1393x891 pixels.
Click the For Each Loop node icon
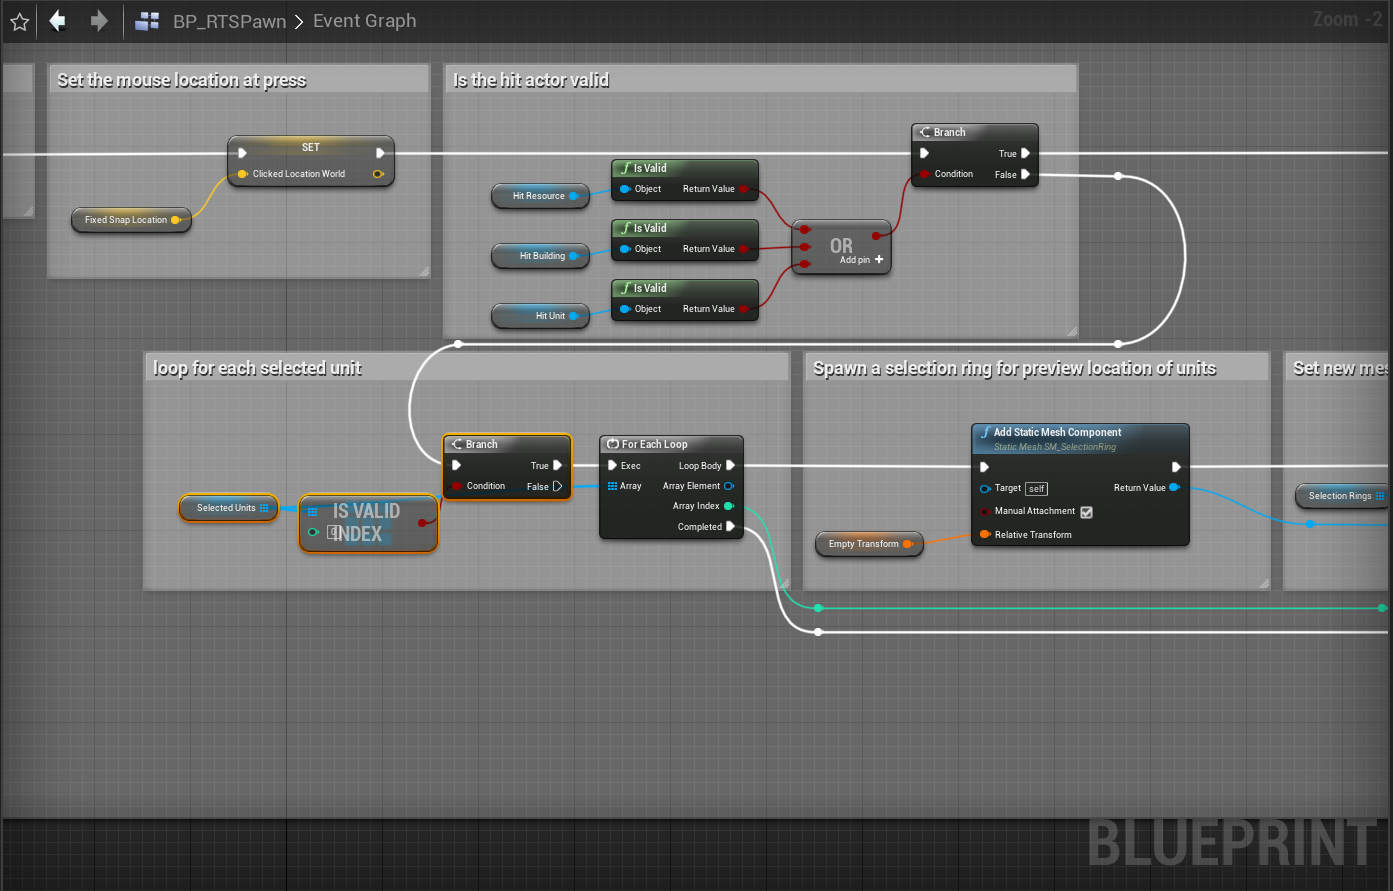613,444
